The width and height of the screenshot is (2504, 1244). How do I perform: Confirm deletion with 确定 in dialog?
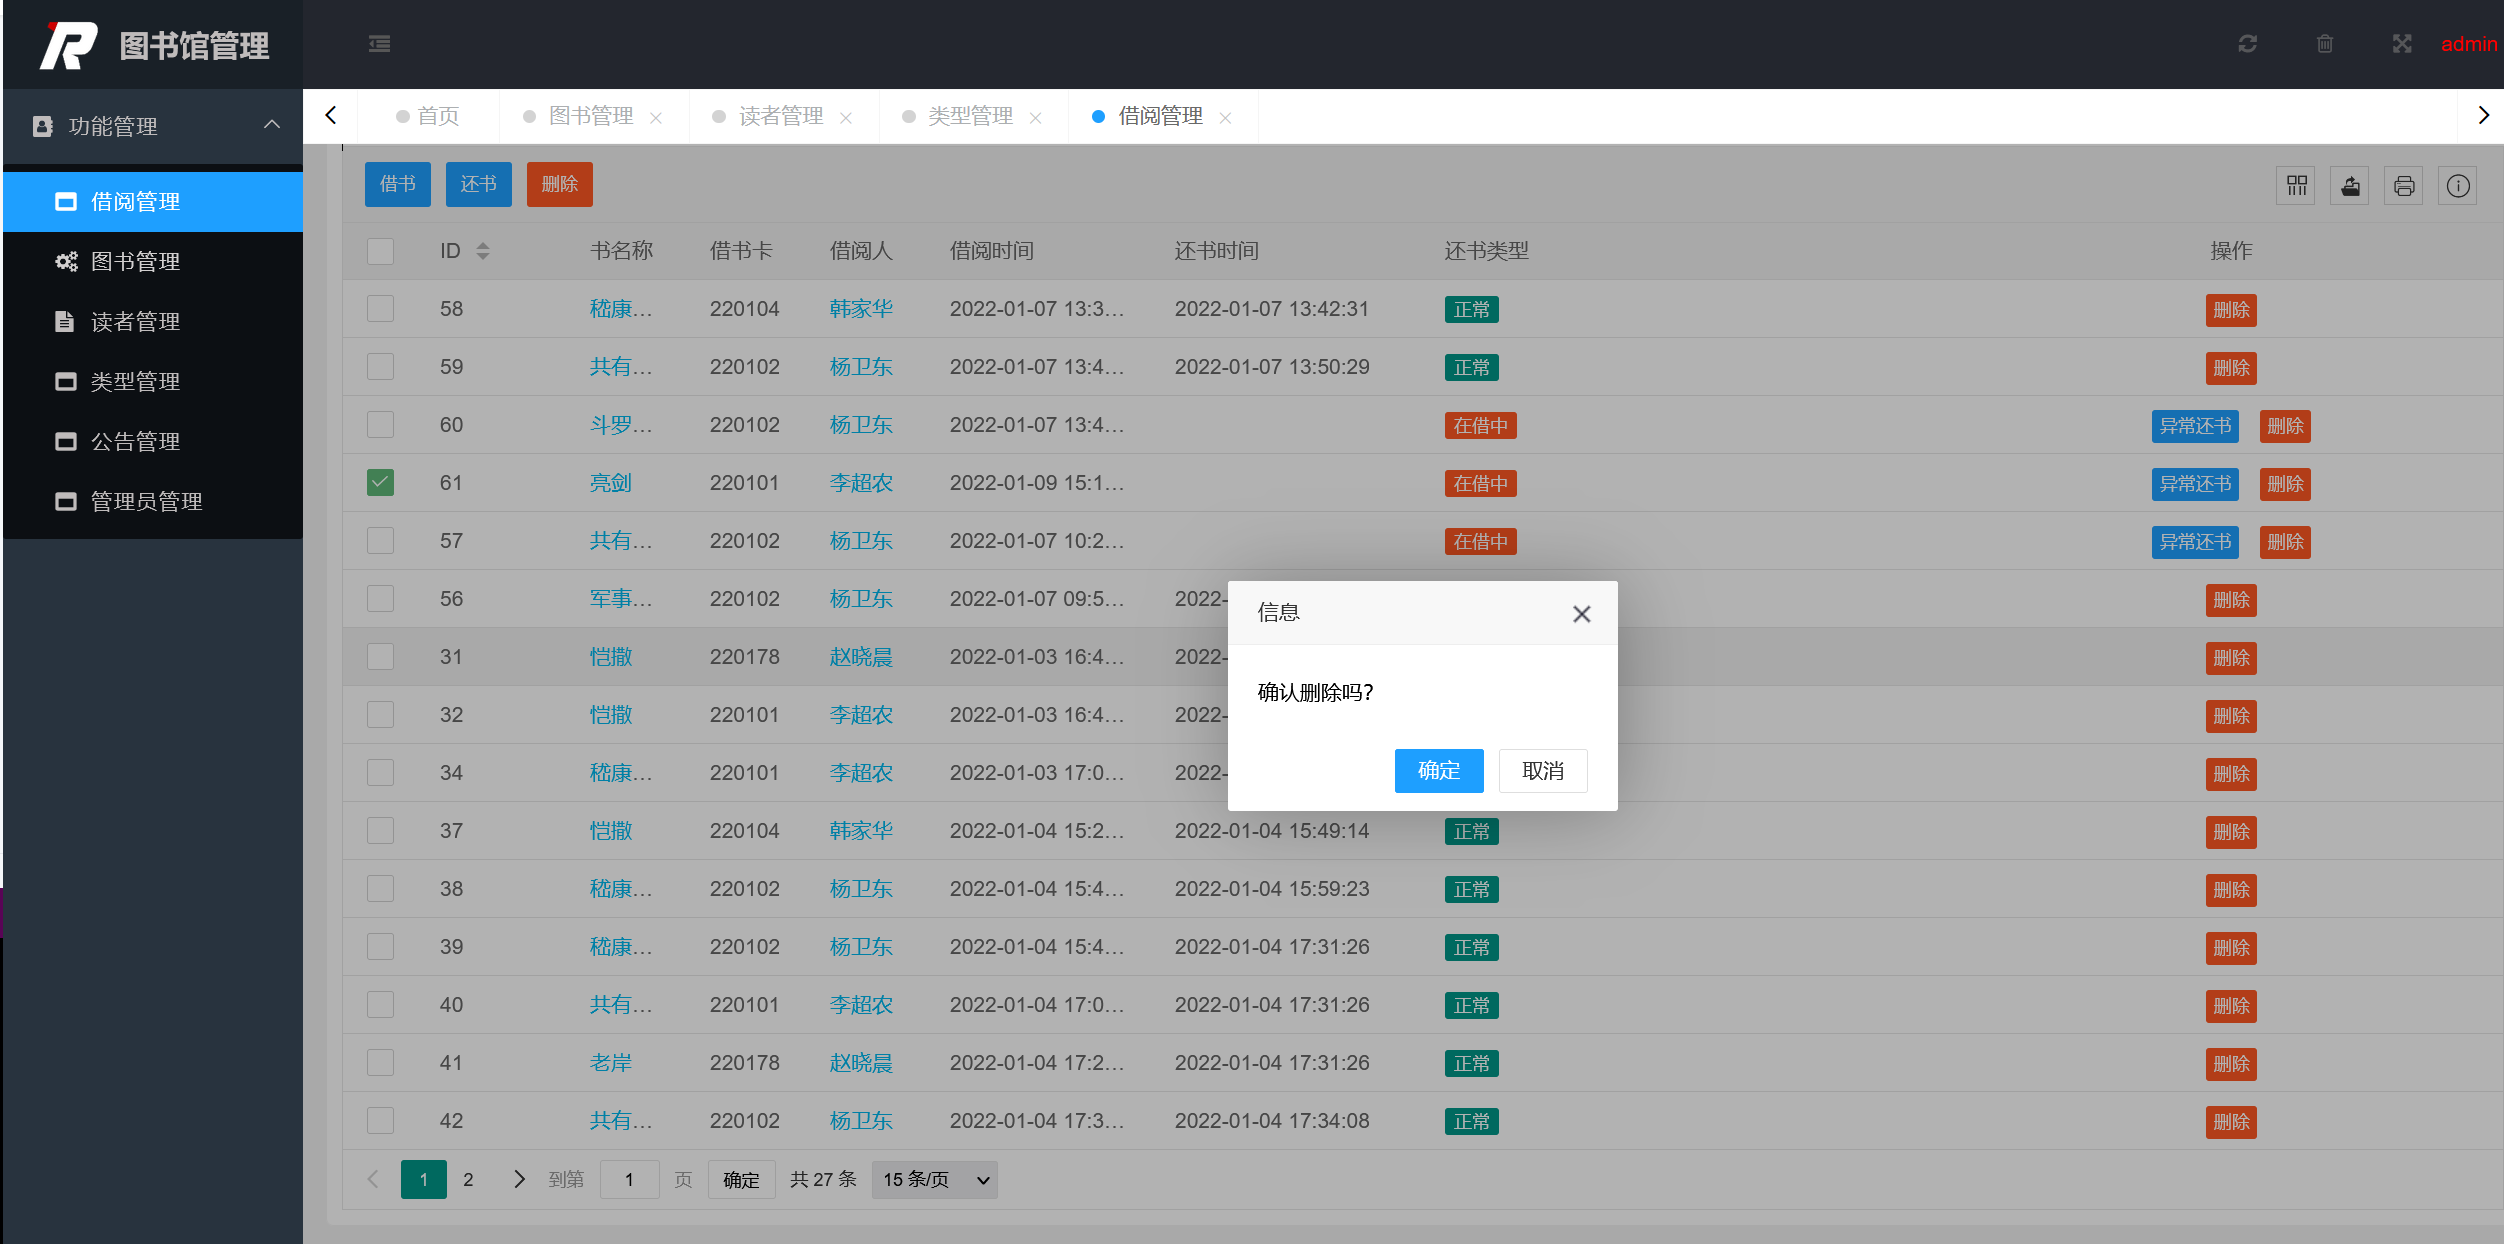[1438, 771]
